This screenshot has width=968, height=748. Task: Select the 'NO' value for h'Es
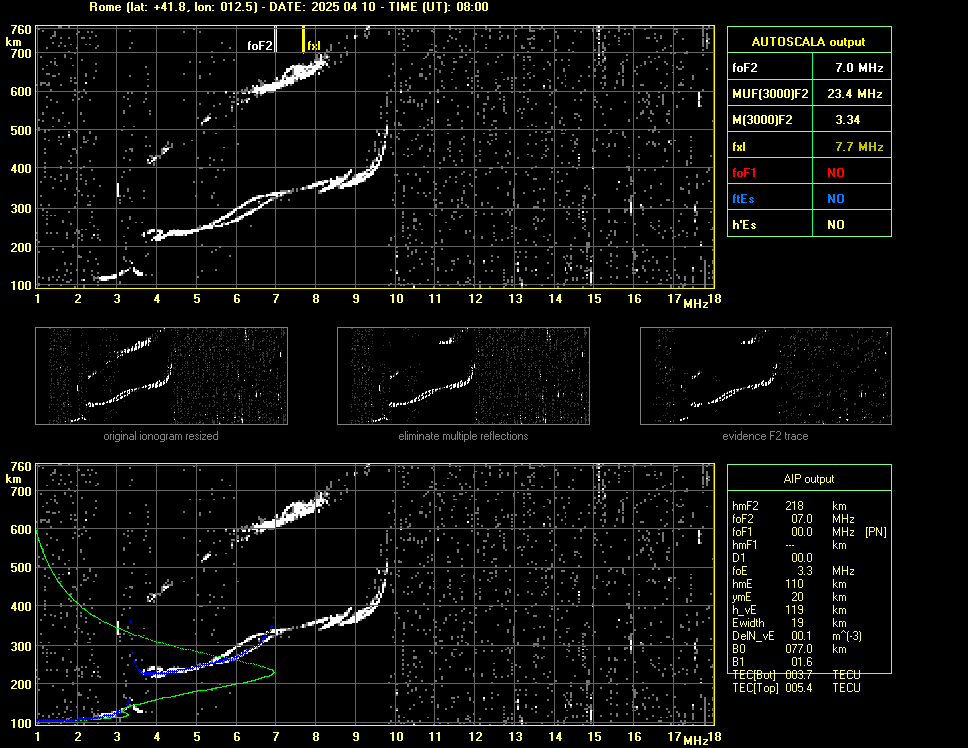click(836, 225)
